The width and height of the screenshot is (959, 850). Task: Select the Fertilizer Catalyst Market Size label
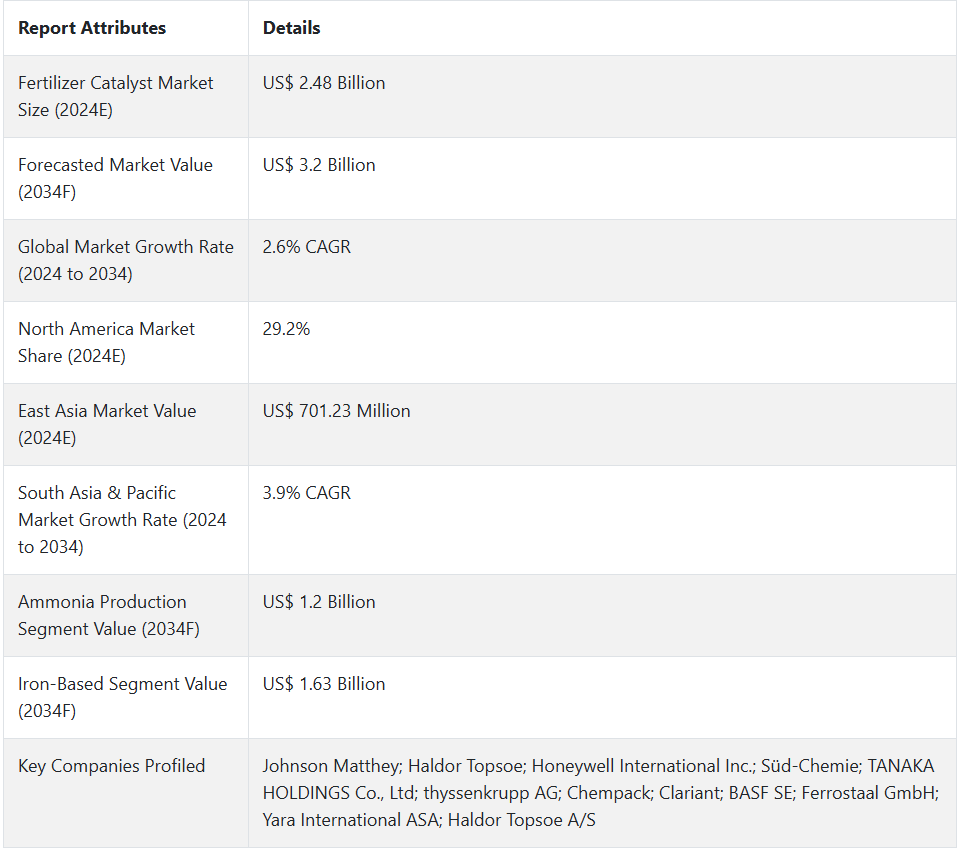click(116, 96)
